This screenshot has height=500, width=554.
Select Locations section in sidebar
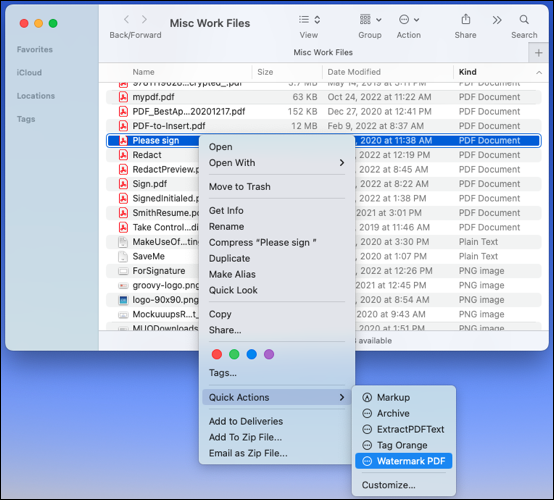pos(36,96)
